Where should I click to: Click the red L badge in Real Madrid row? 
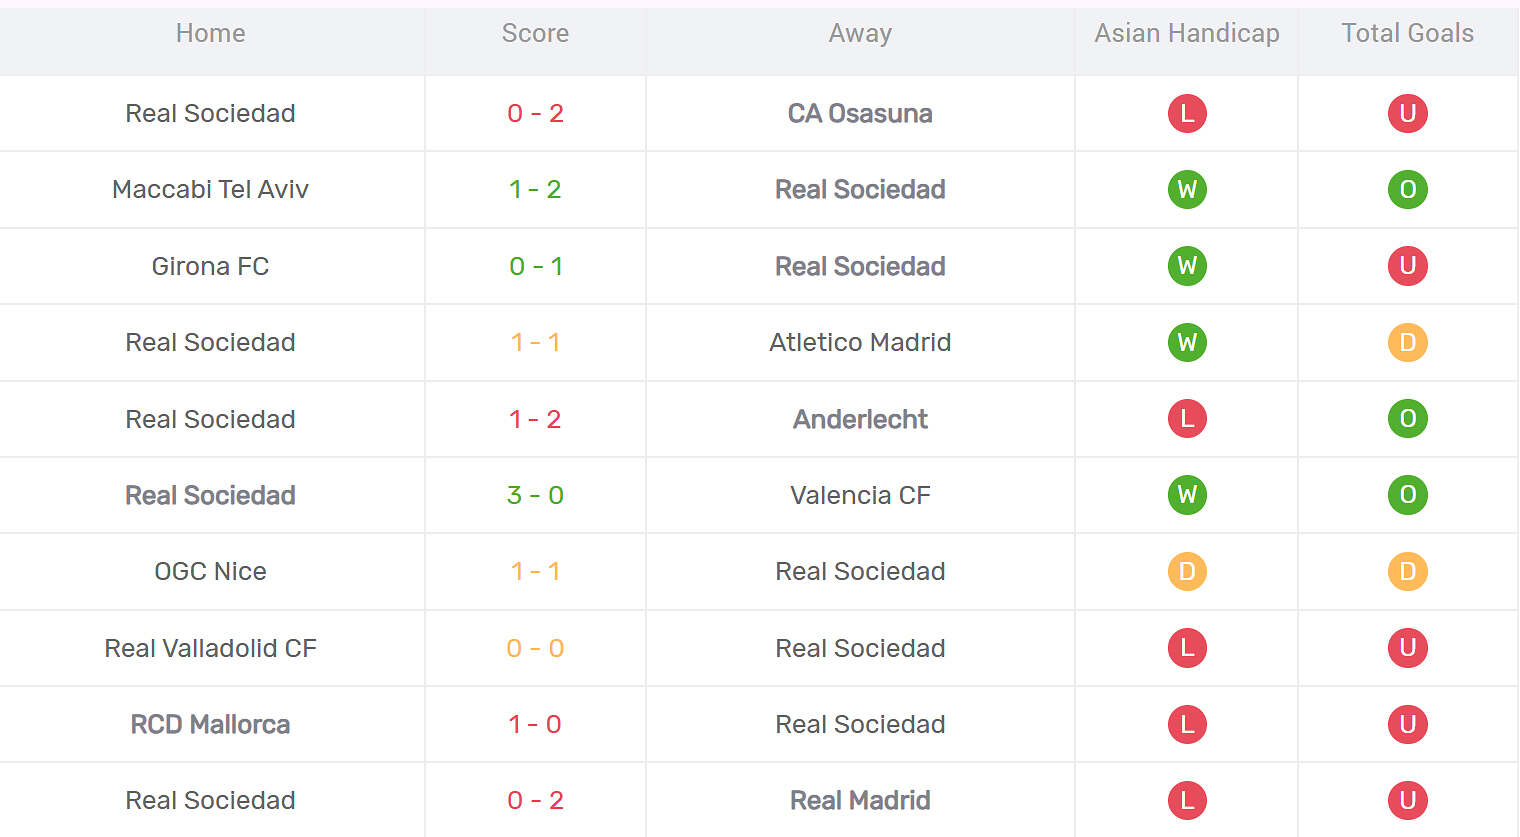pos(1187,800)
